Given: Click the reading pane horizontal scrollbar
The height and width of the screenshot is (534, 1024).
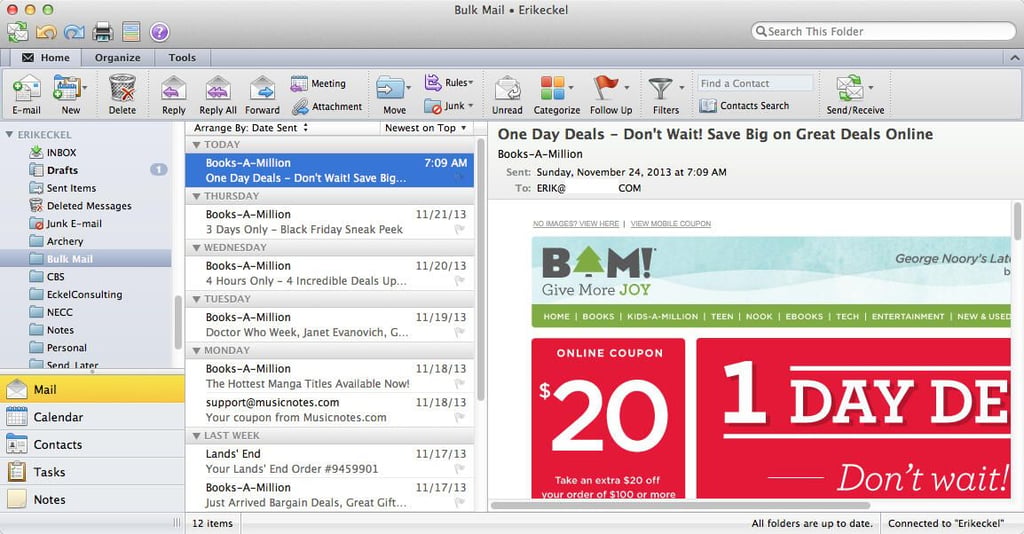Looking at the screenshot, I should pos(680,505).
